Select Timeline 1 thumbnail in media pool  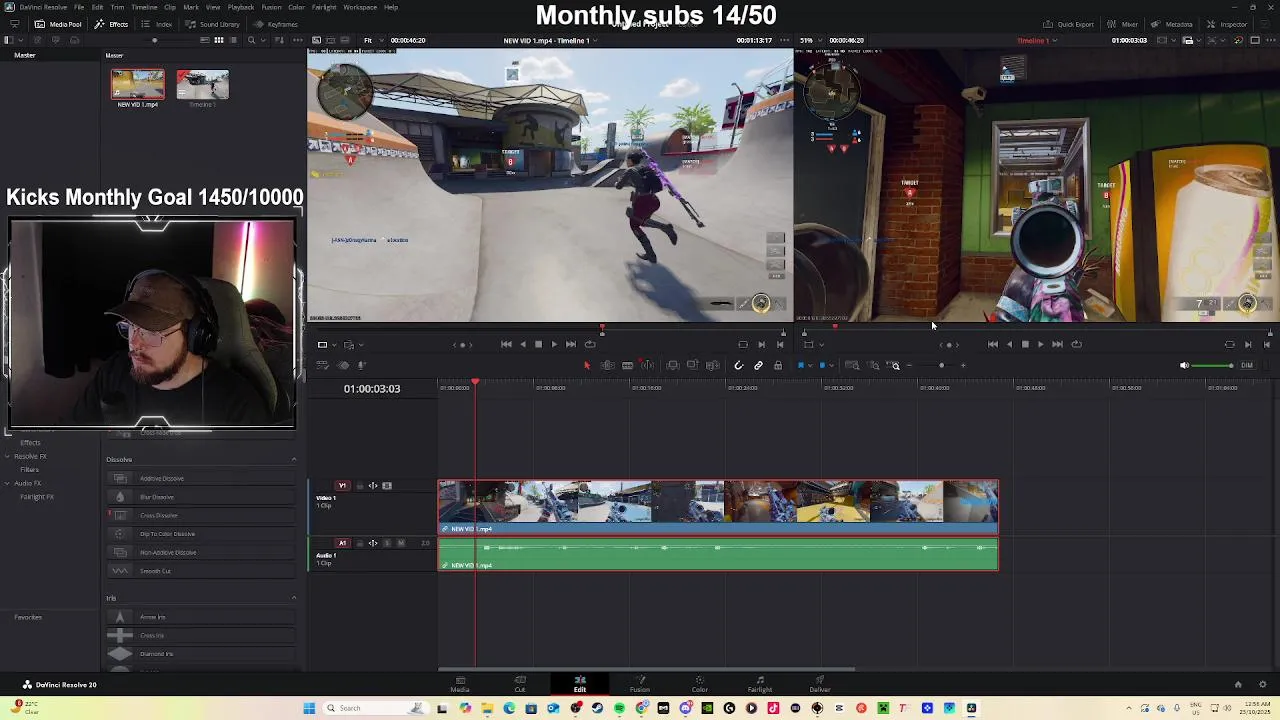(x=202, y=85)
